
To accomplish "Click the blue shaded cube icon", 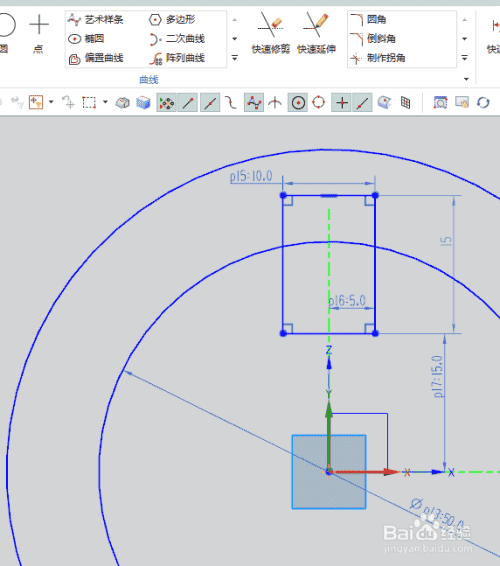I will pyautogui.click(x=143, y=103).
